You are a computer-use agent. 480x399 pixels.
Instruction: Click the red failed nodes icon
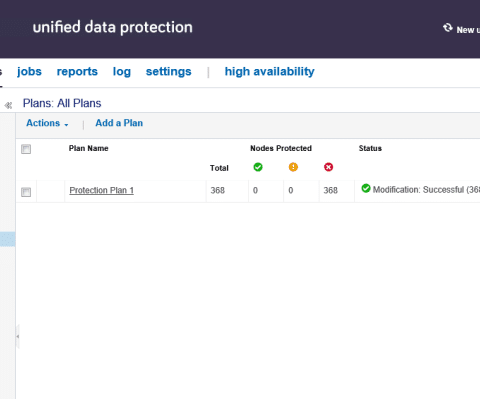pos(328,167)
